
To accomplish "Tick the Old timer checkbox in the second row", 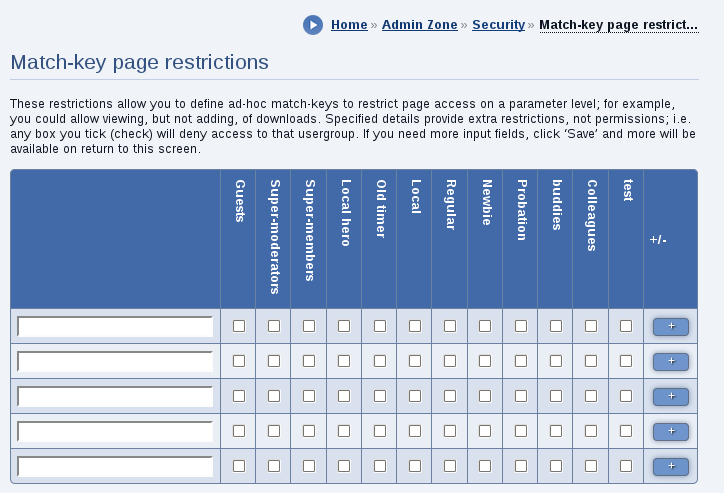I will point(380,361).
